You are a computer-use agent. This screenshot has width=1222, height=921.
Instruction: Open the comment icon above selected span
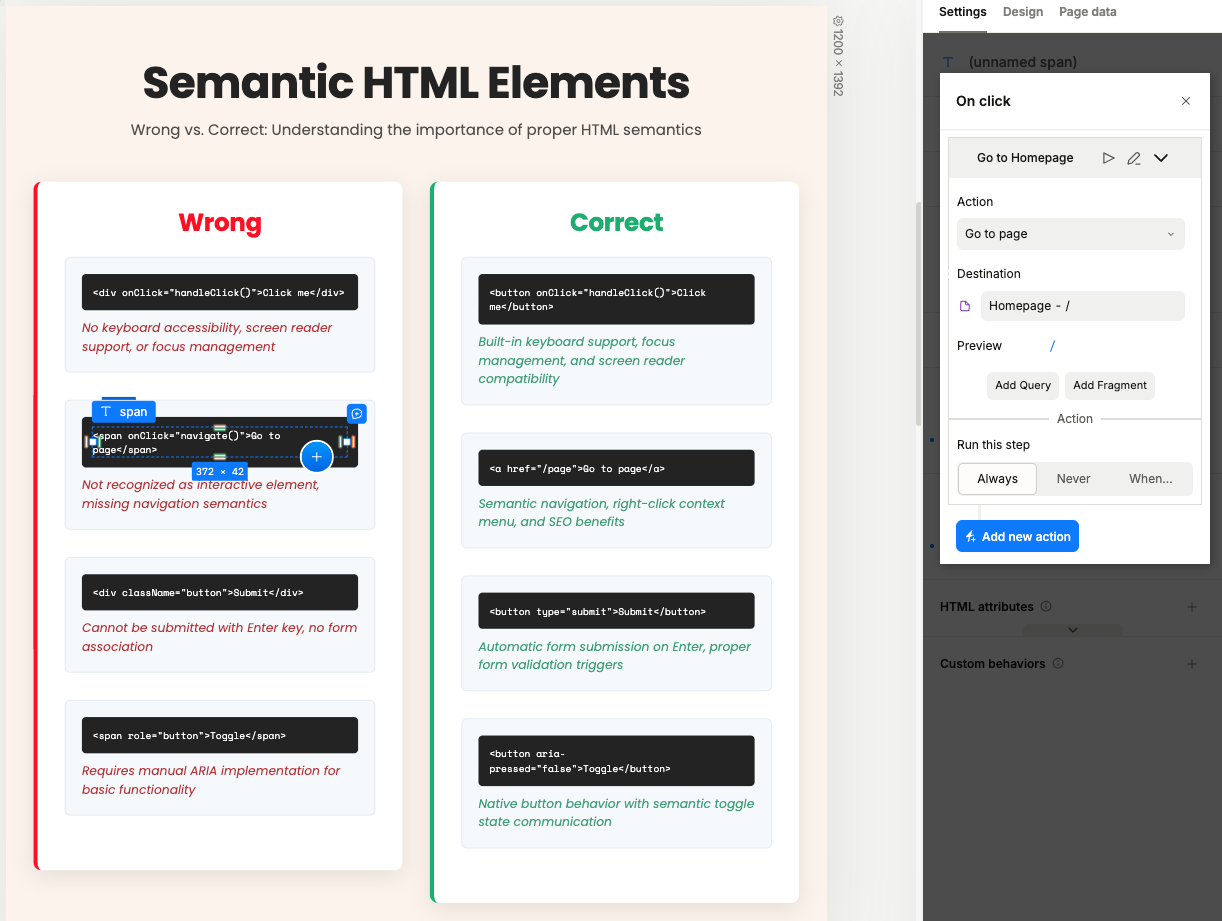(x=357, y=413)
